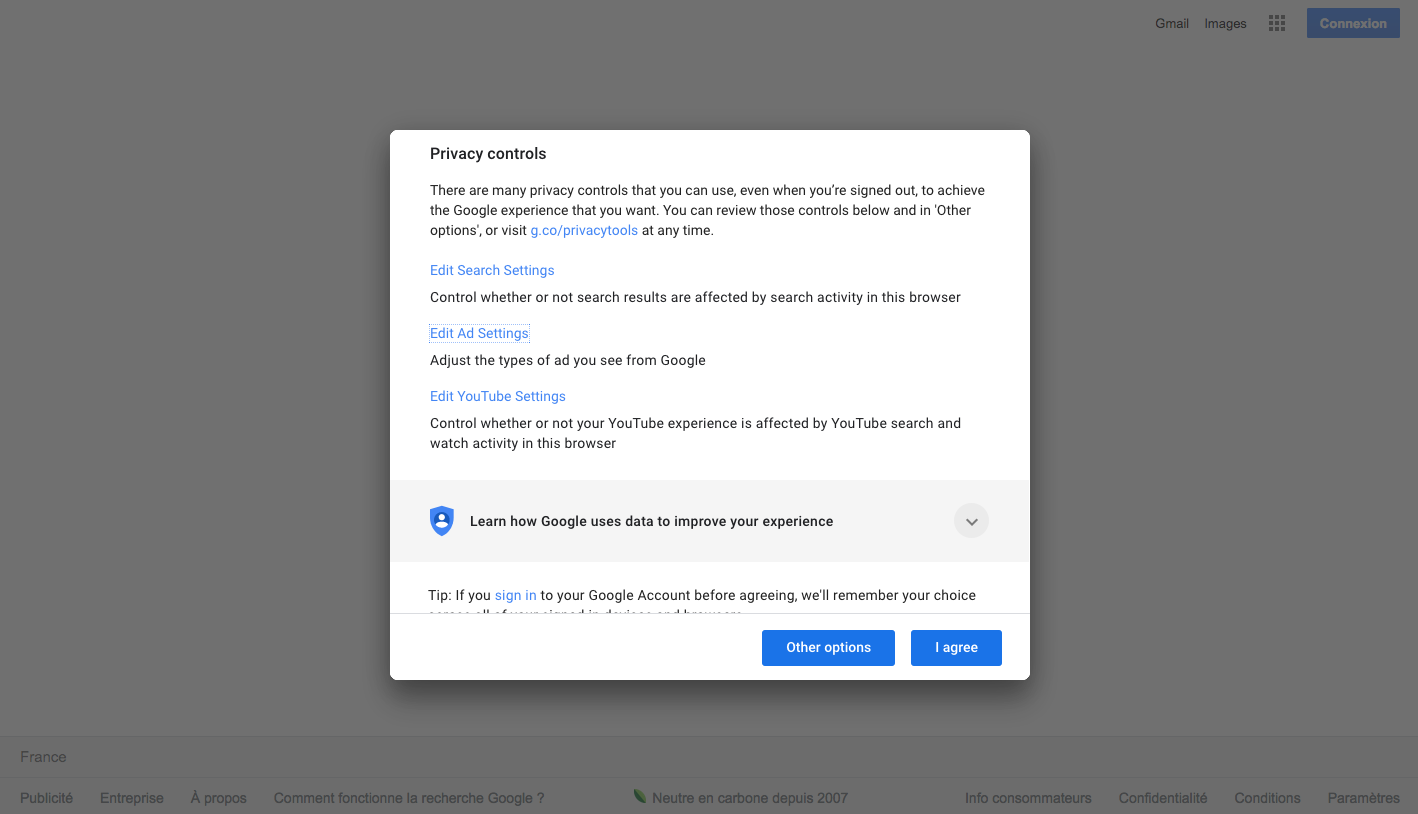Image resolution: width=1418 pixels, height=814 pixels.
Task: Click the green leaf carbon neutral icon
Action: [x=640, y=796]
